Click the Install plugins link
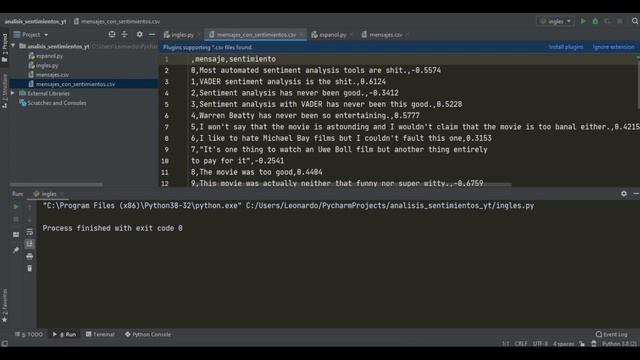Viewport: 640px width, 360px height. [566, 47]
